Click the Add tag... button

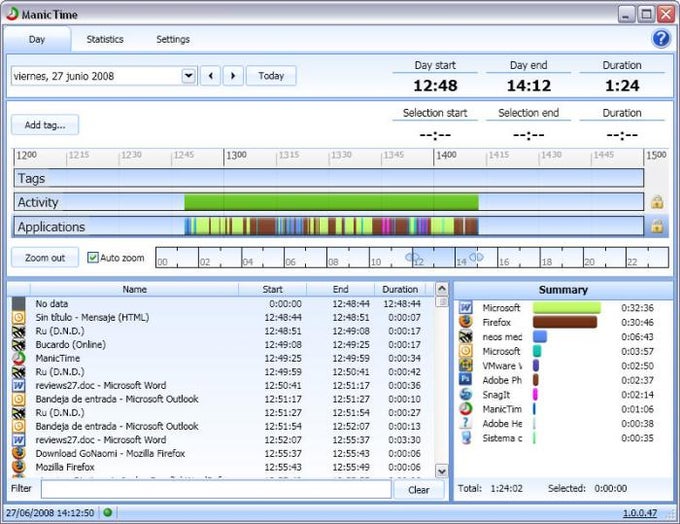pos(45,125)
